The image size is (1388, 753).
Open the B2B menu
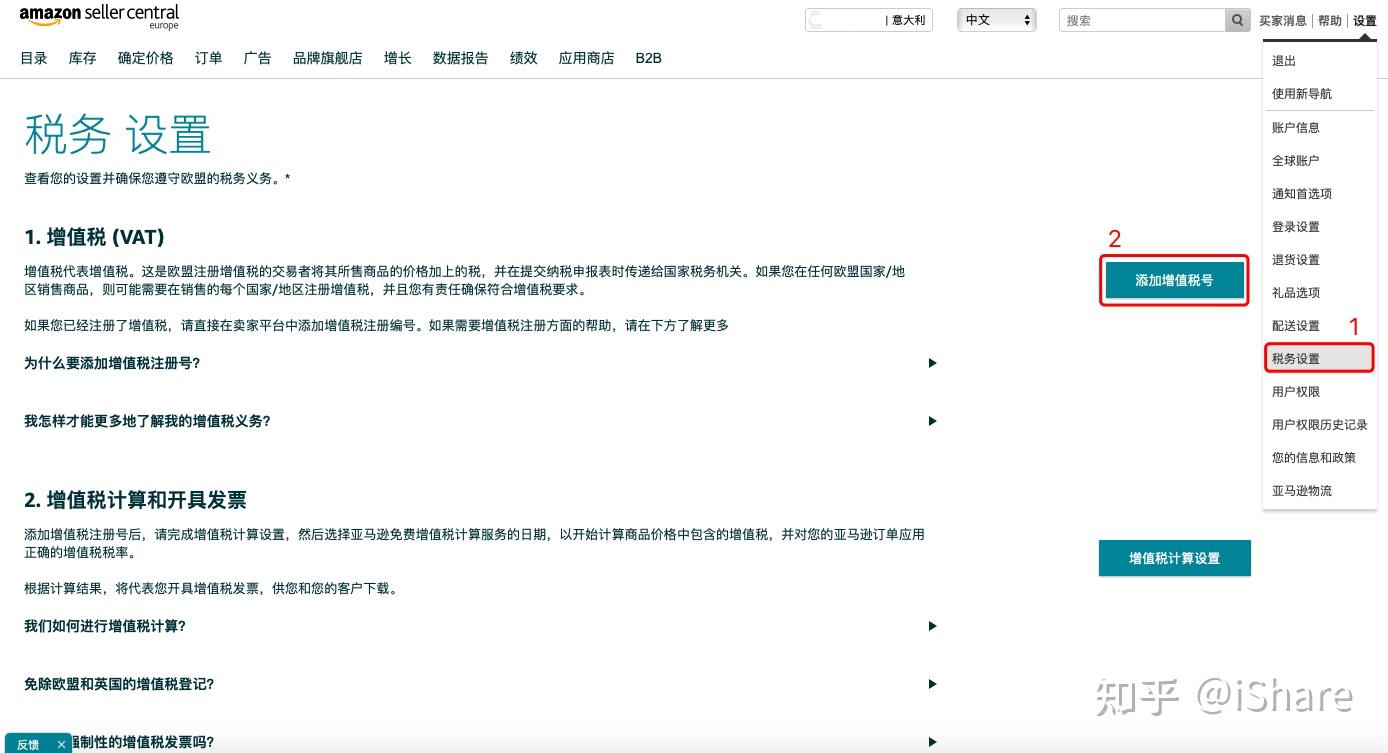click(x=650, y=58)
